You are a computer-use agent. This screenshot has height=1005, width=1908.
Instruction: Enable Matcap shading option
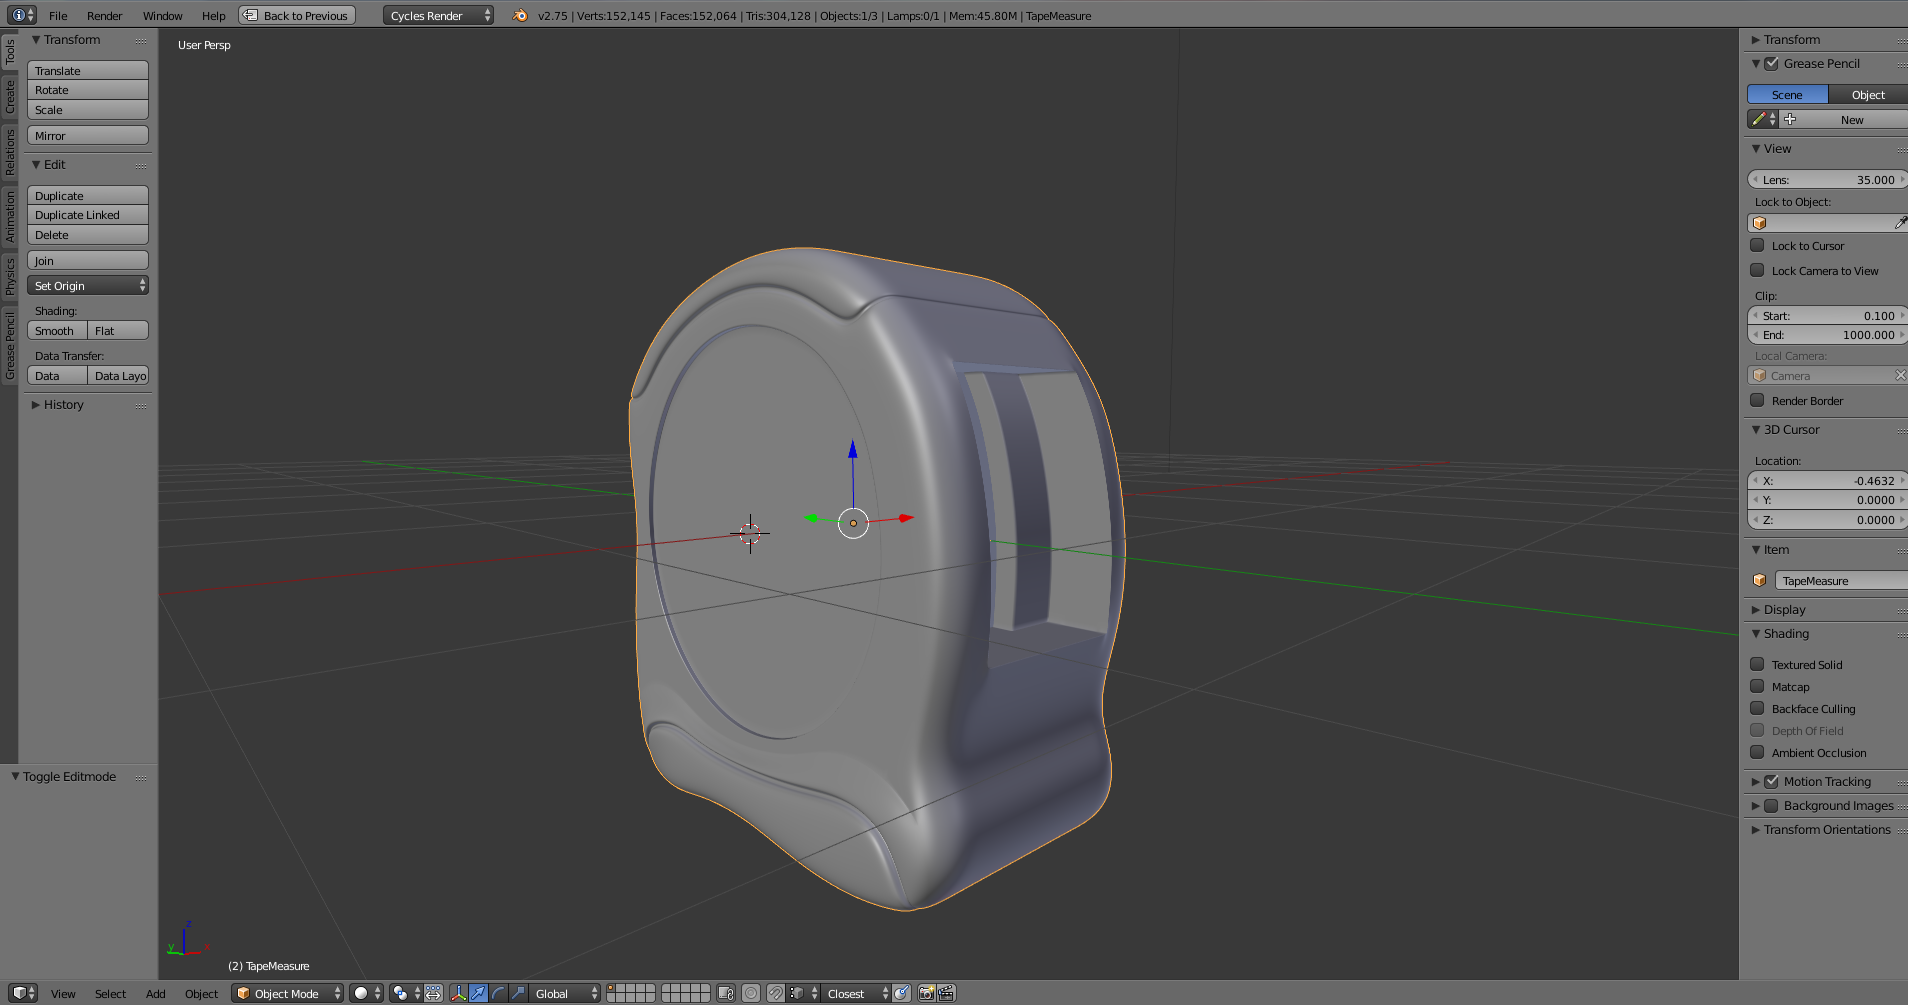pyautogui.click(x=1757, y=686)
